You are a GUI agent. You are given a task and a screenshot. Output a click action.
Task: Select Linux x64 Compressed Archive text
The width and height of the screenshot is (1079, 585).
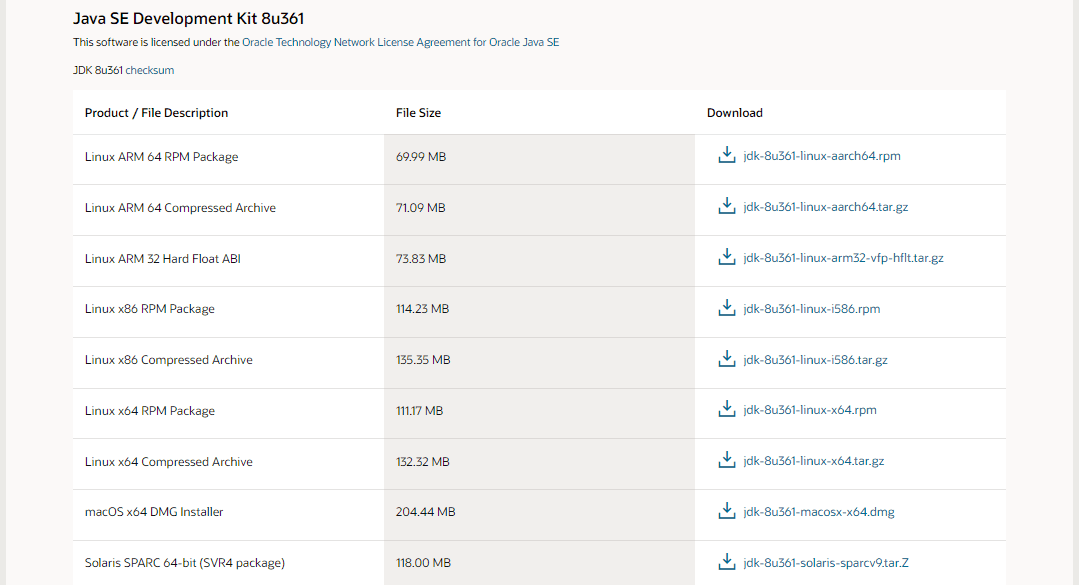click(169, 462)
